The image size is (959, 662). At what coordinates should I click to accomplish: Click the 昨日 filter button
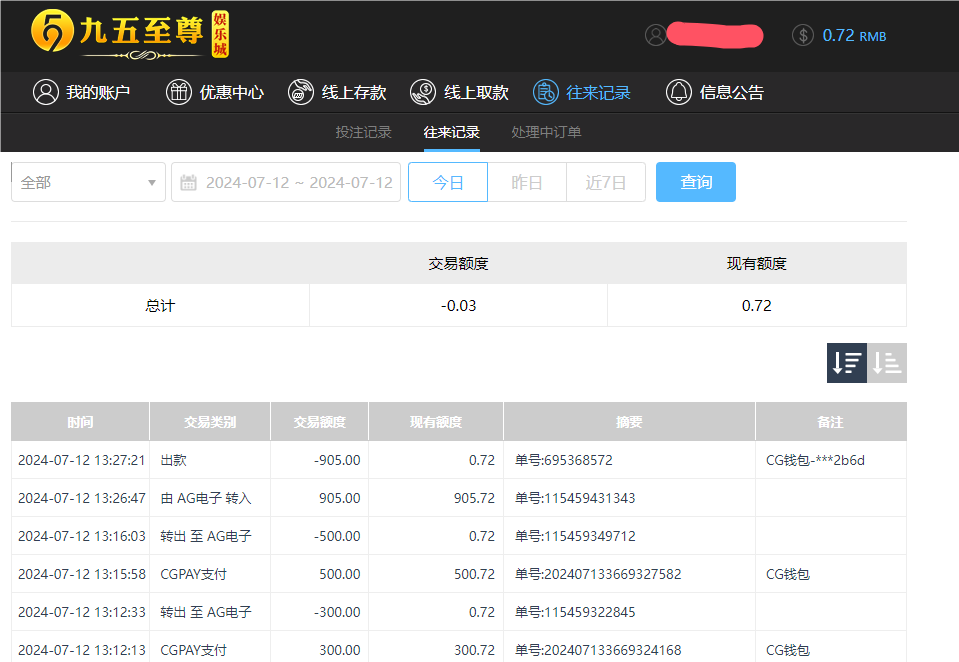pyautogui.click(x=526, y=182)
